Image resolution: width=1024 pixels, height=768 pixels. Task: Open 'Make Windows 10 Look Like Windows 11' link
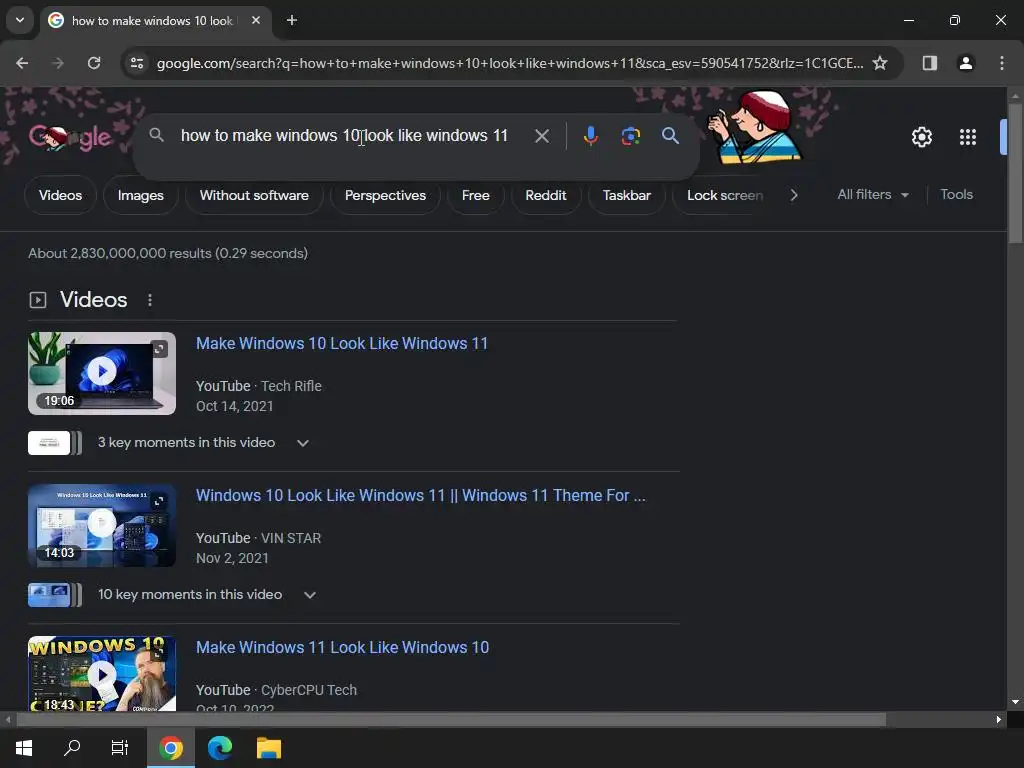tap(342, 344)
